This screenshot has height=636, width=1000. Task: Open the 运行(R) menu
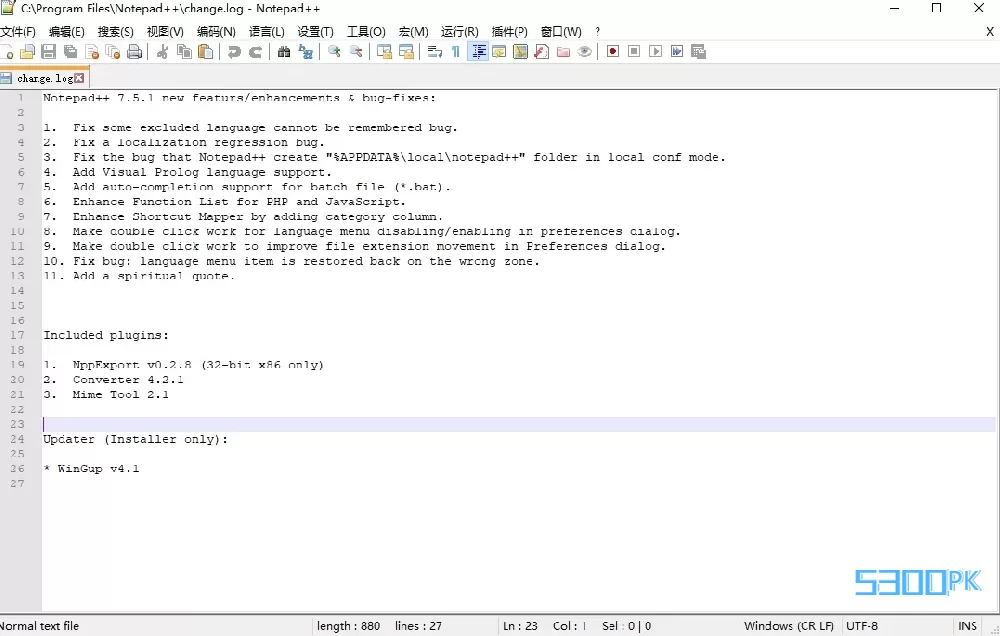click(x=459, y=31)
